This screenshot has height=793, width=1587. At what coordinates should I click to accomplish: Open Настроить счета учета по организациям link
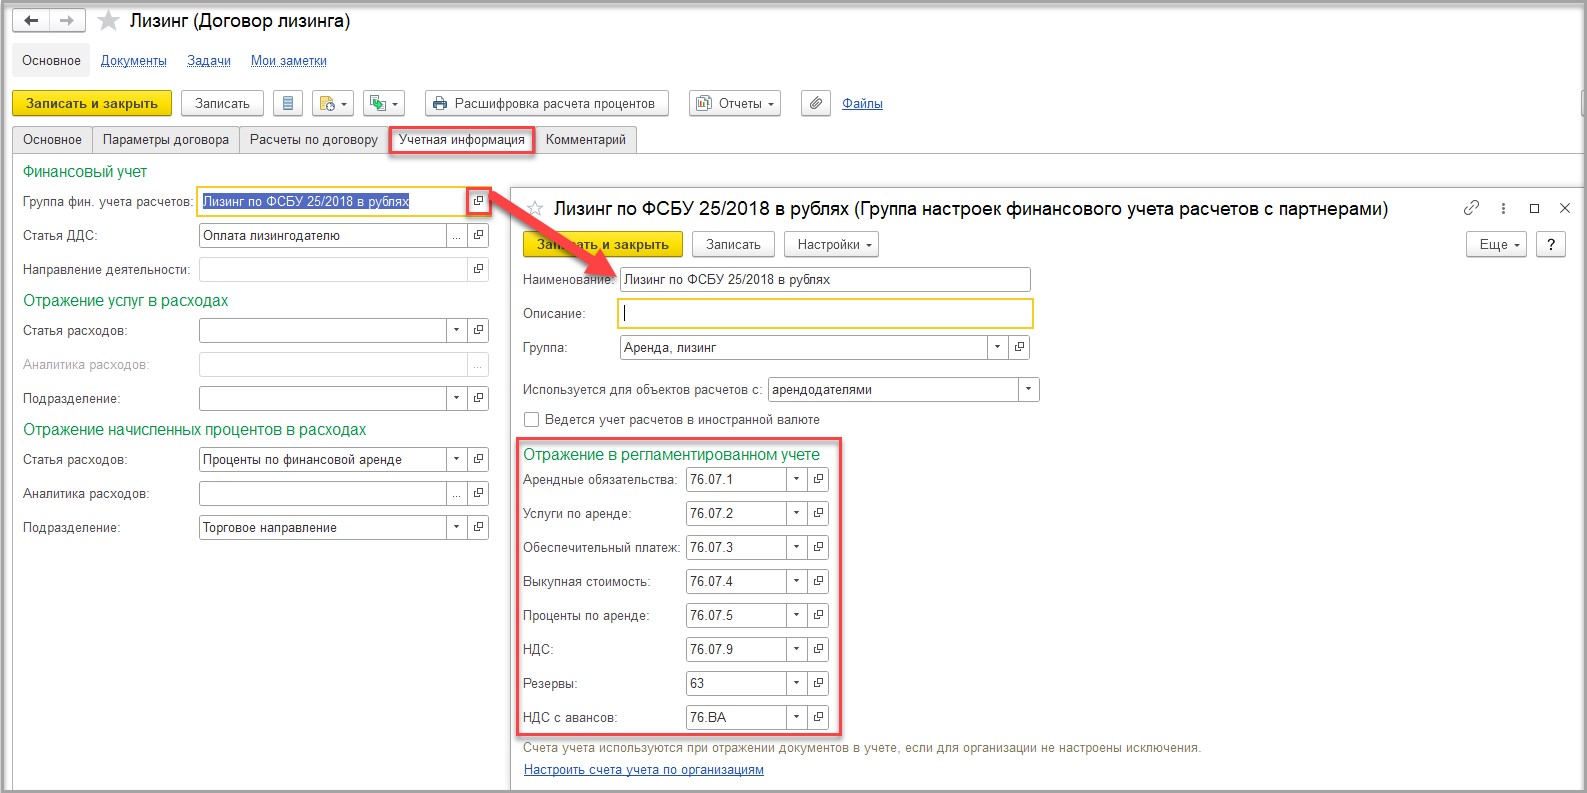pos(644,769)
